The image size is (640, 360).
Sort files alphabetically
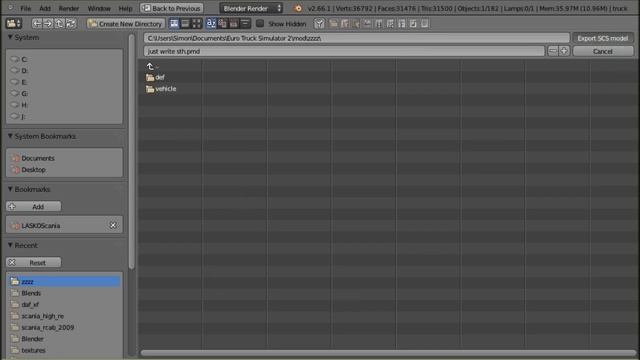pos(211,24)
